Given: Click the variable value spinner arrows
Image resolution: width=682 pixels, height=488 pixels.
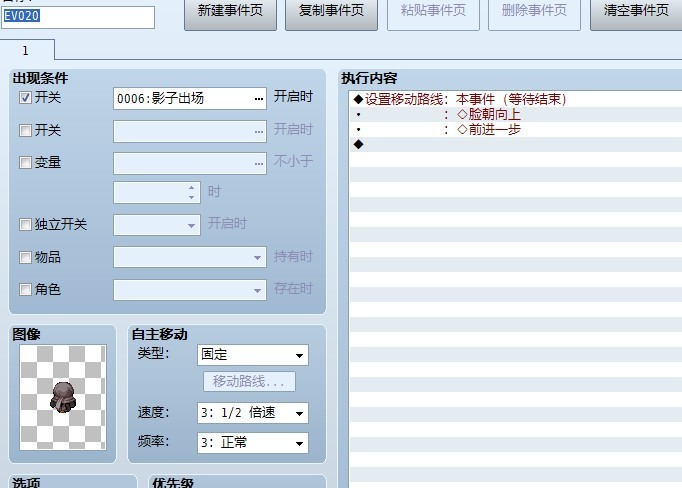Looking at the screenshot, I should (x=191, y=192).
